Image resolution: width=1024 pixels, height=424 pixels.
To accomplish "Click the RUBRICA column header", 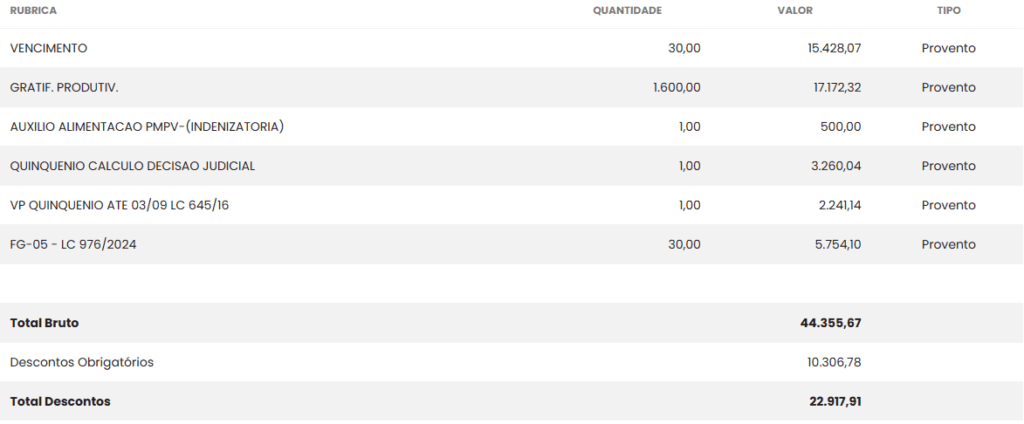I will pyautogui.click(x=33, y=10).
